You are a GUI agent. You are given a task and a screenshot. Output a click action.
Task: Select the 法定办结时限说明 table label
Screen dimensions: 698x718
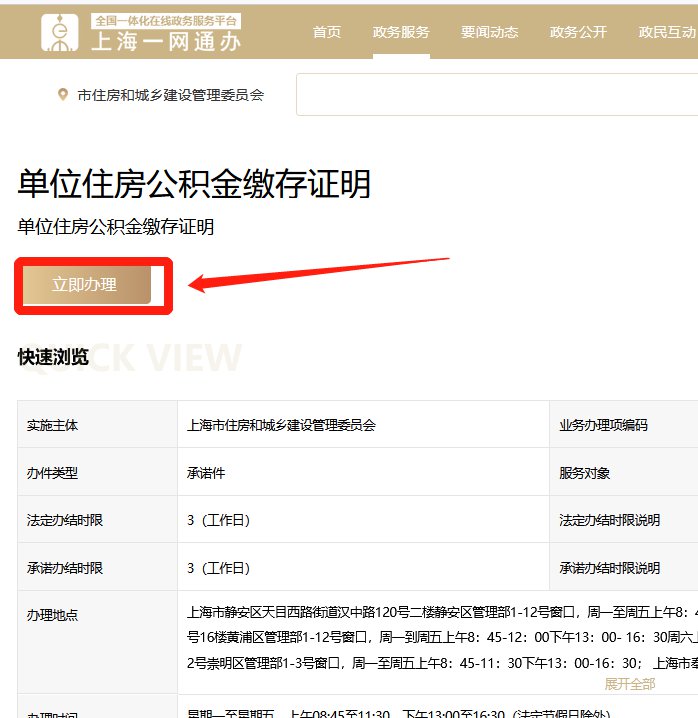pyautogui.click(x=610, y=520)
